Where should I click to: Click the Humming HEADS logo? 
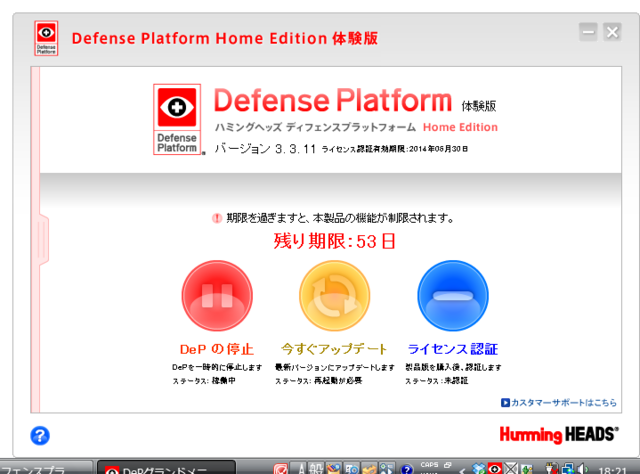click(559, 434)
